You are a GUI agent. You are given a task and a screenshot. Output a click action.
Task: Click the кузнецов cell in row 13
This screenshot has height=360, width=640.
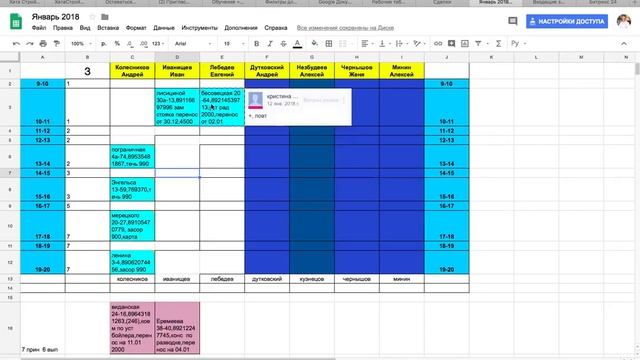312,279
